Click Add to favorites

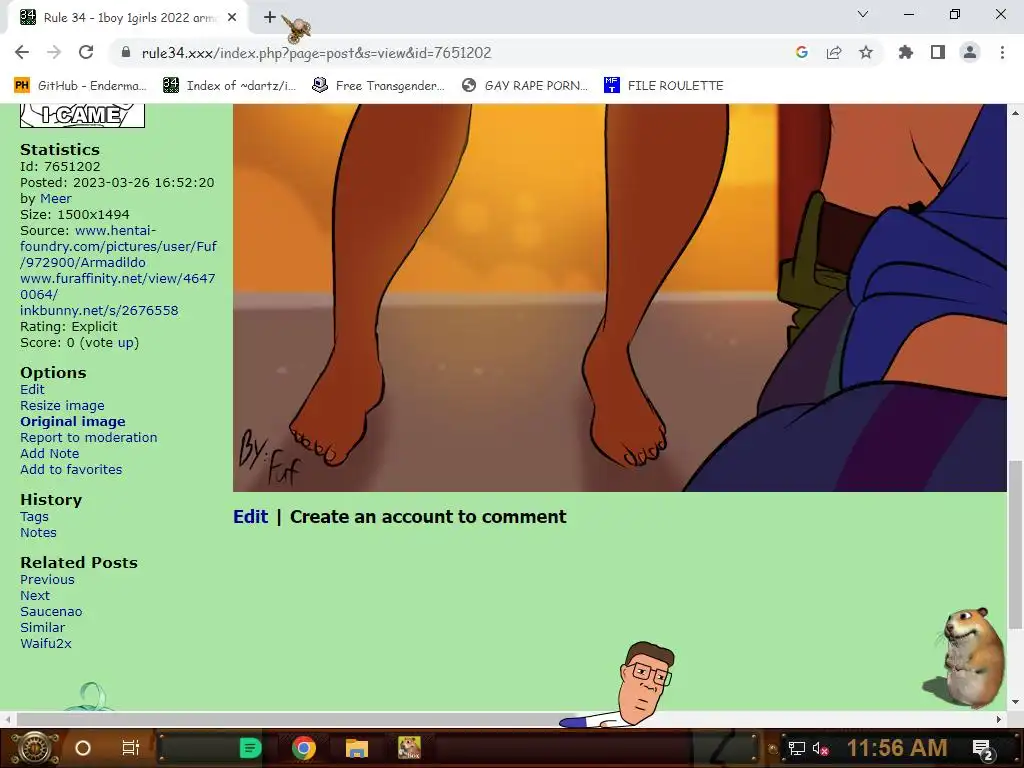71,470
